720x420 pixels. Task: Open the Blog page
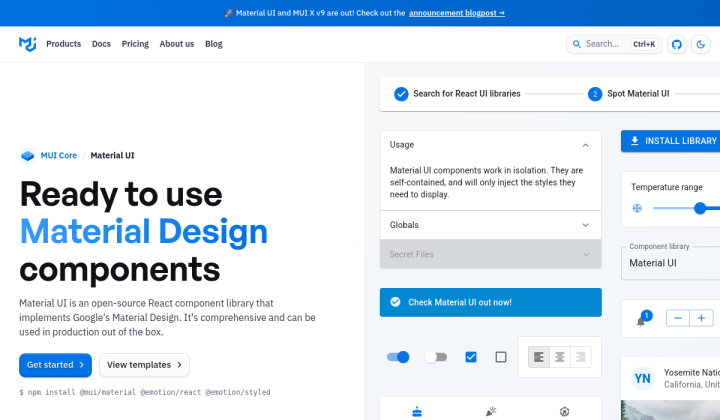point(214,44)
